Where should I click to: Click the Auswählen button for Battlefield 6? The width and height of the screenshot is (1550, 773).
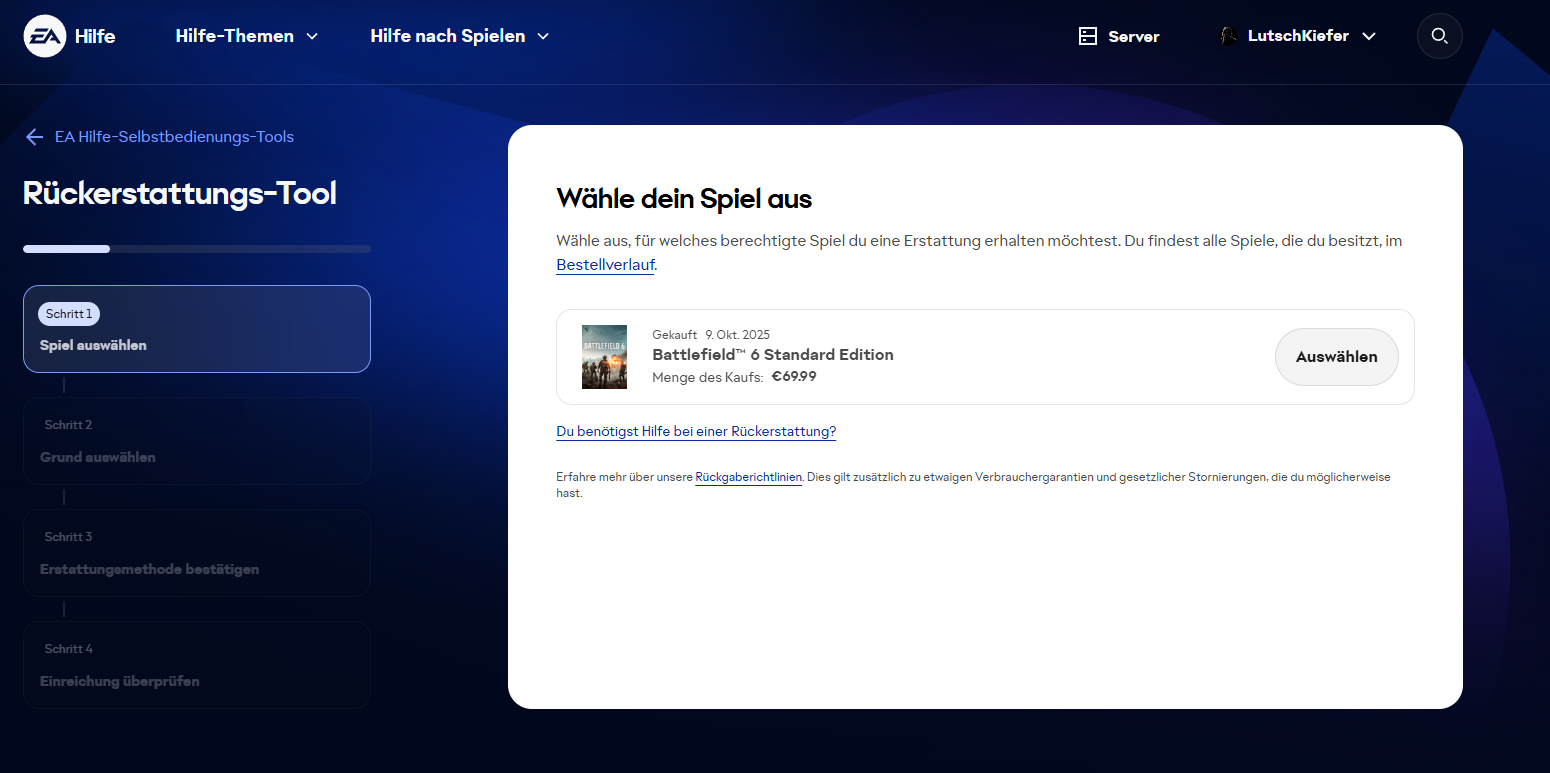(x=1336, y=357)
